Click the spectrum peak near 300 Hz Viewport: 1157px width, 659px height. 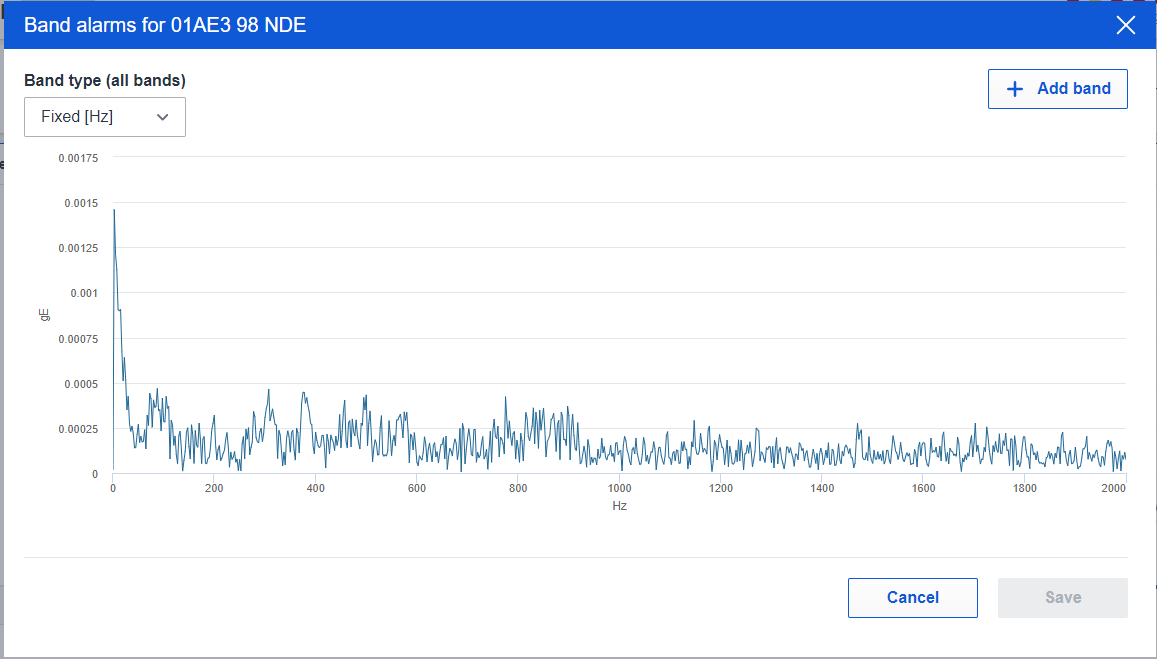tap(269, 390)
